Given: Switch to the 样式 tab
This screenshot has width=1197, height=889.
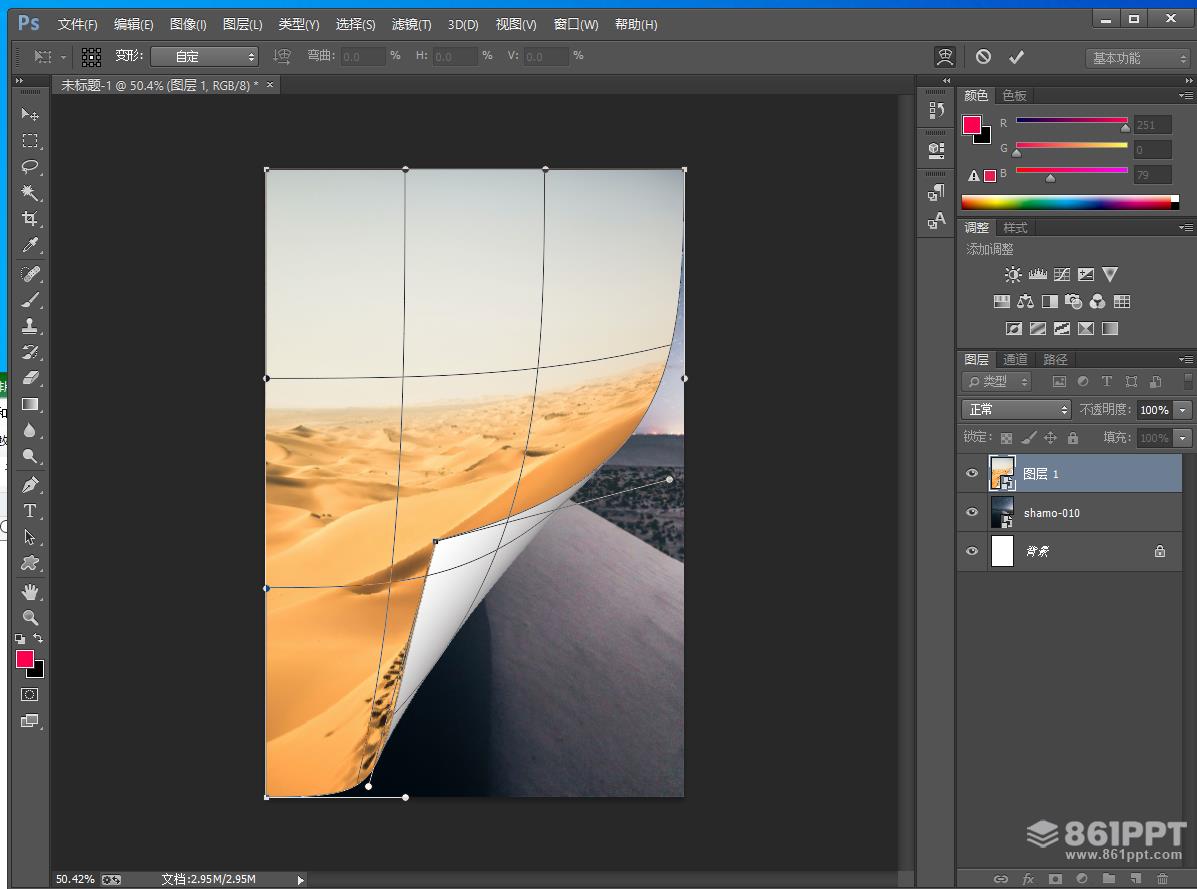Looking at the screenshot, I should pyautogui.click(x=1015, y=227).
